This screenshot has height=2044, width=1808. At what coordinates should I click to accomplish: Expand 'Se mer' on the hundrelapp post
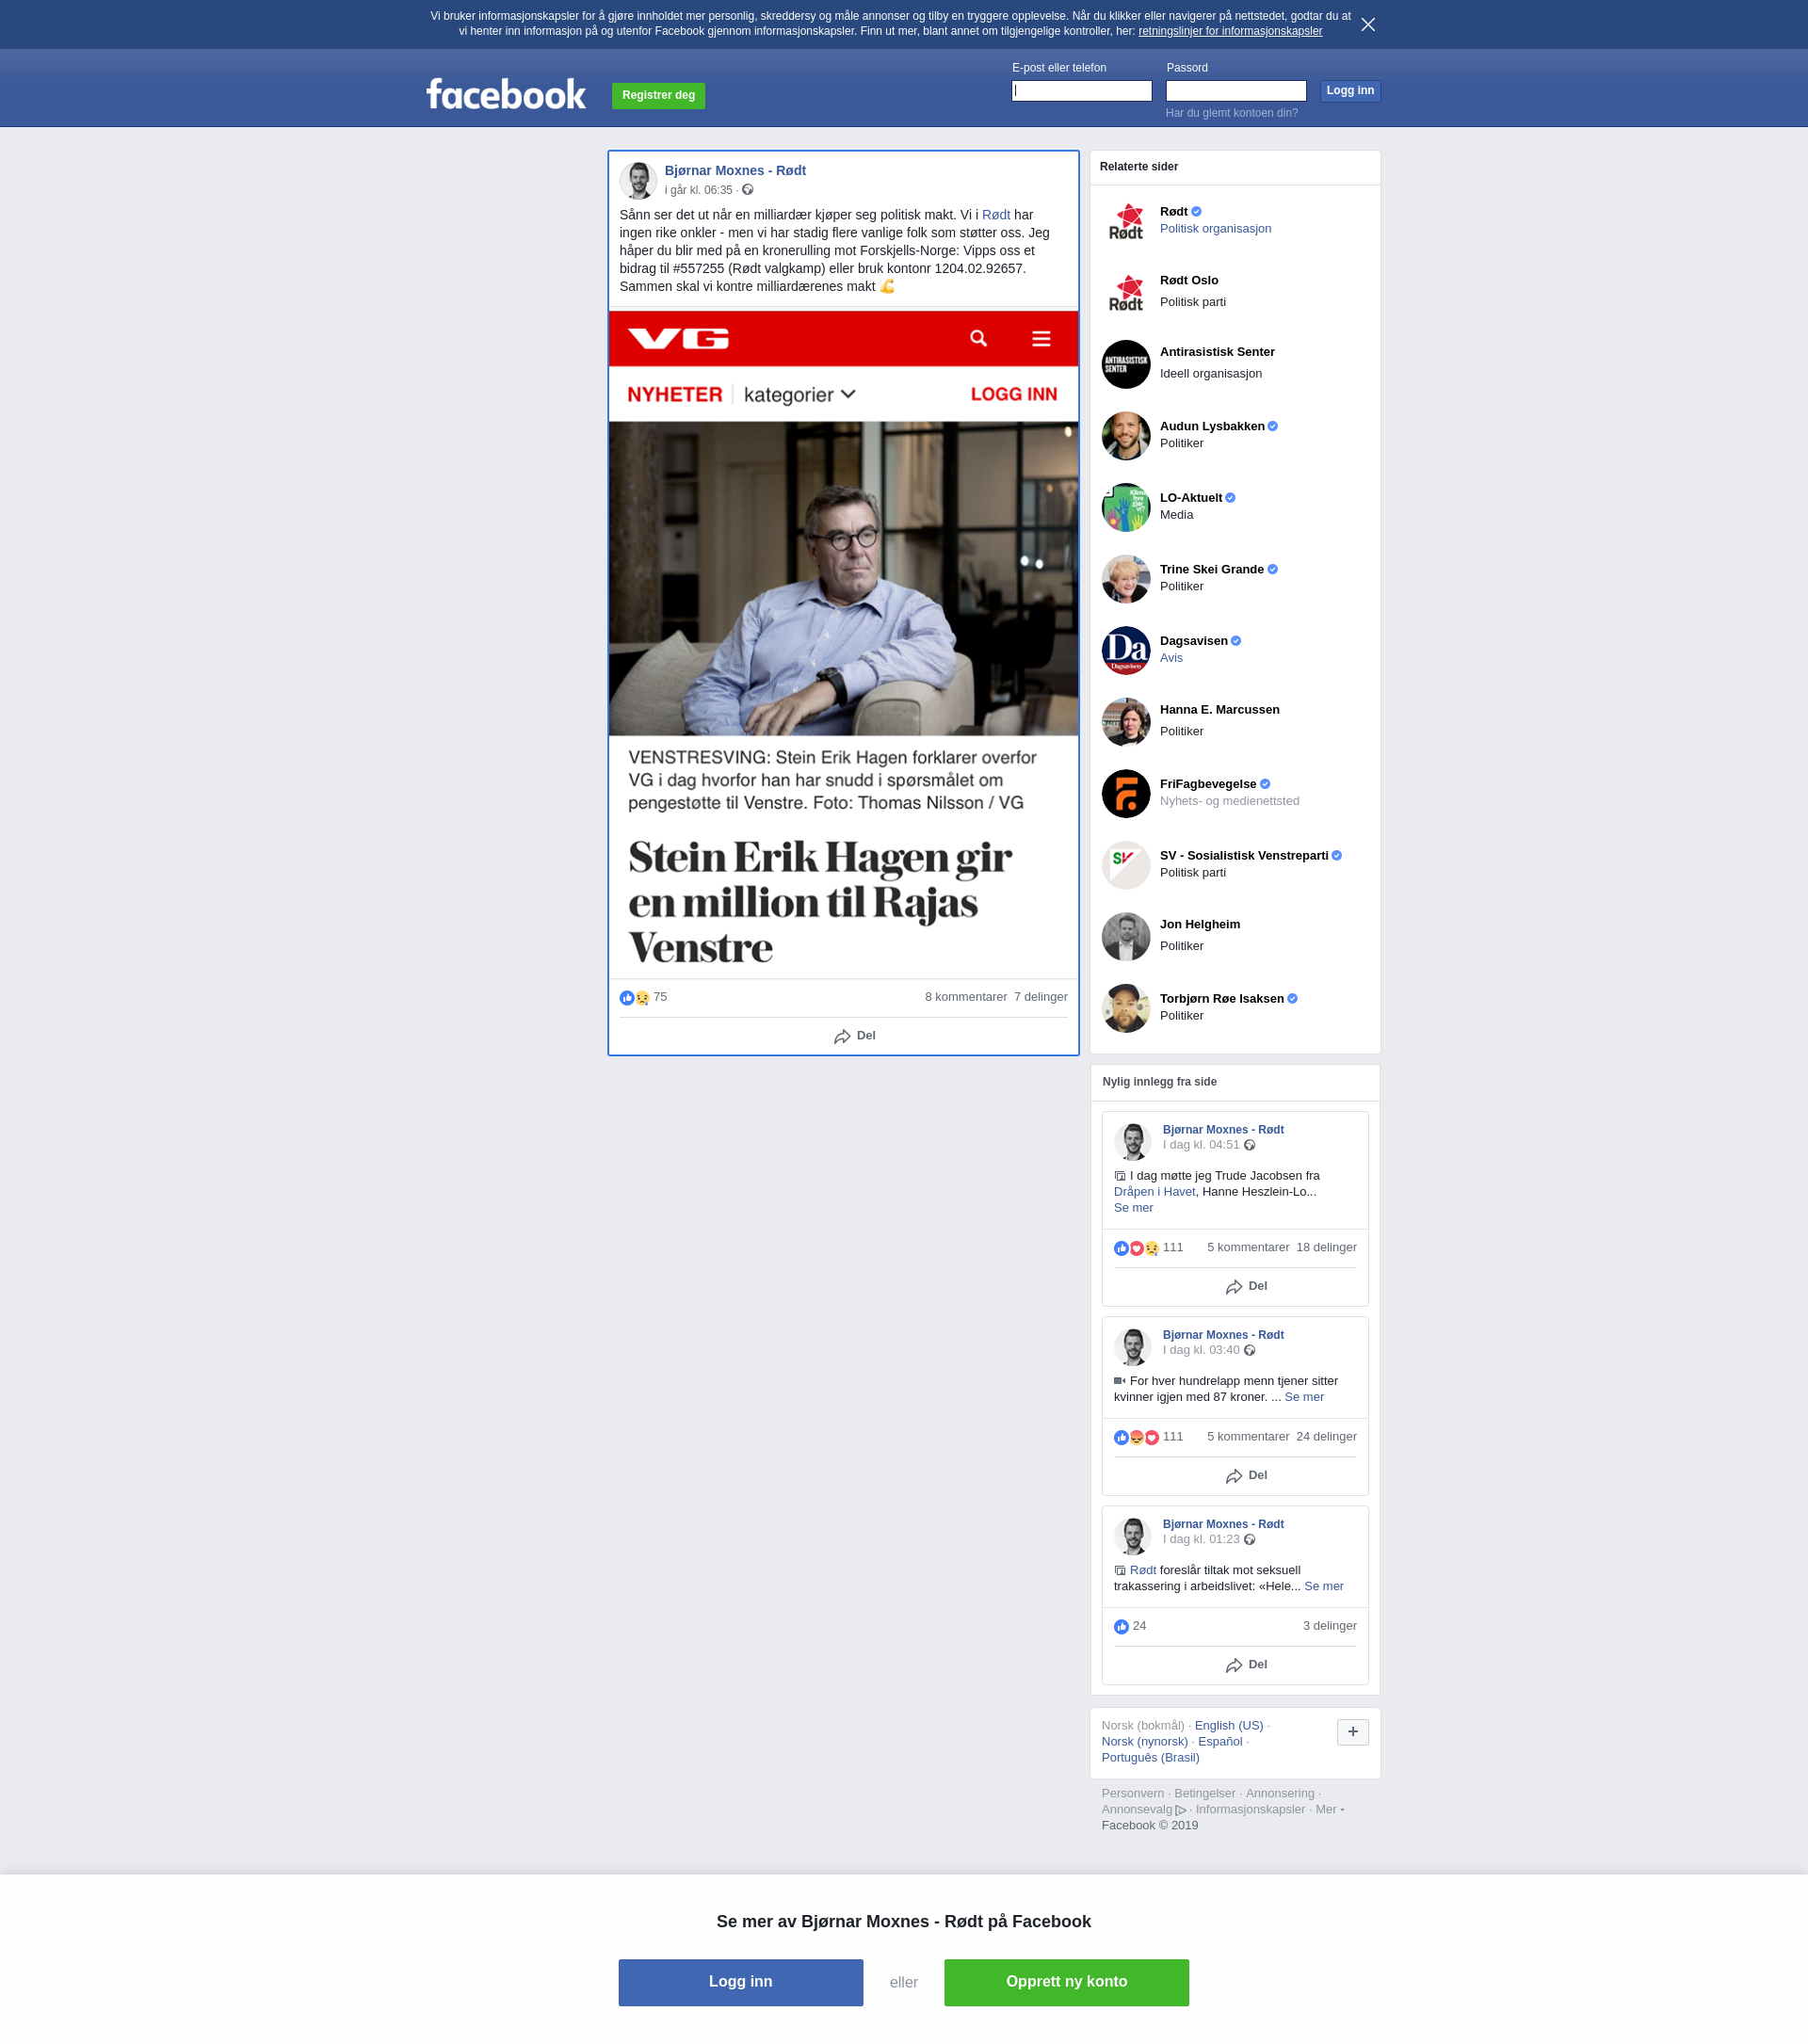pos(1304,1397)
